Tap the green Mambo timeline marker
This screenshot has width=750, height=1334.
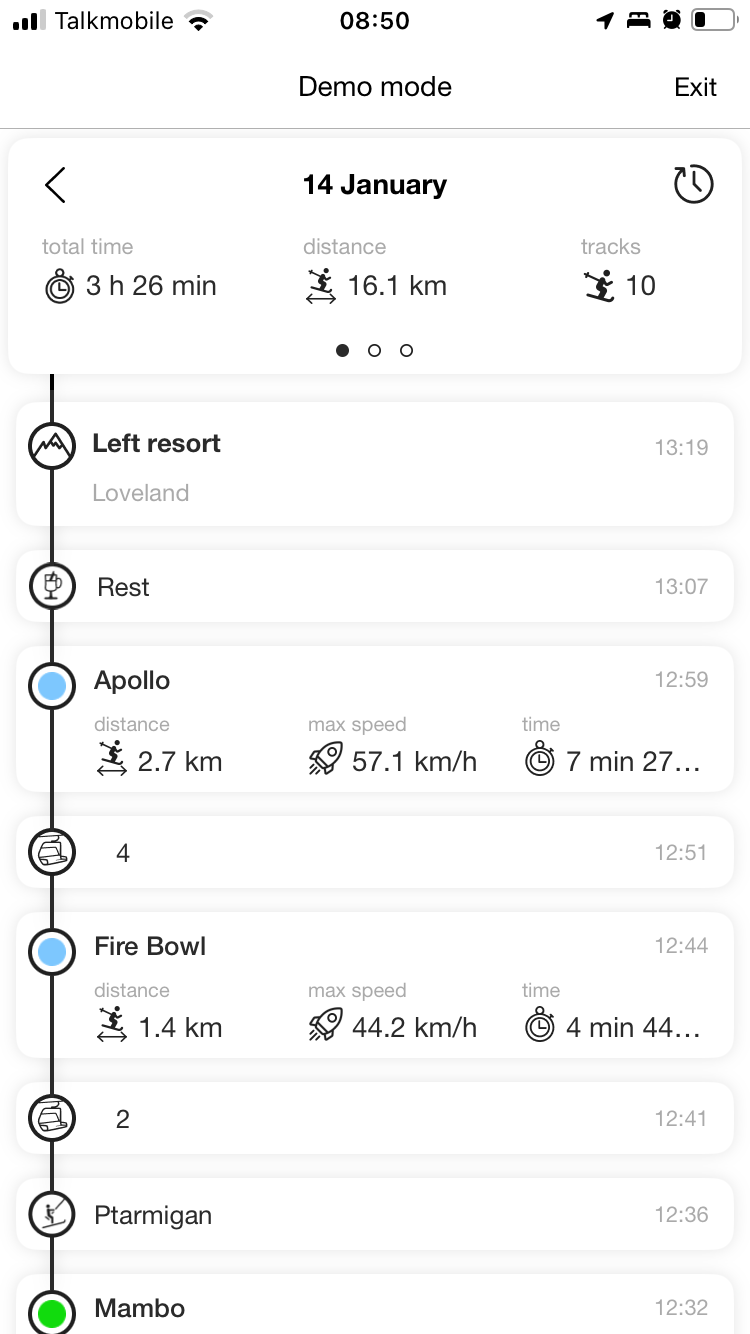(x=52, y=1312)
